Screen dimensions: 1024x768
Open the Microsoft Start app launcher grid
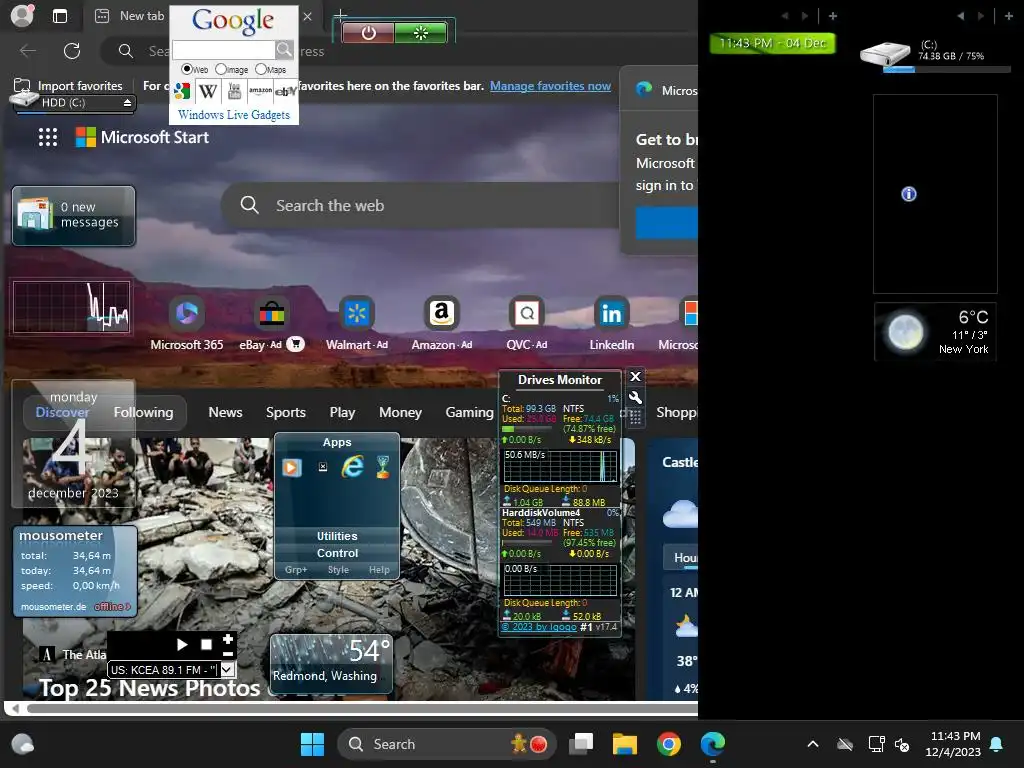point(48,137)
